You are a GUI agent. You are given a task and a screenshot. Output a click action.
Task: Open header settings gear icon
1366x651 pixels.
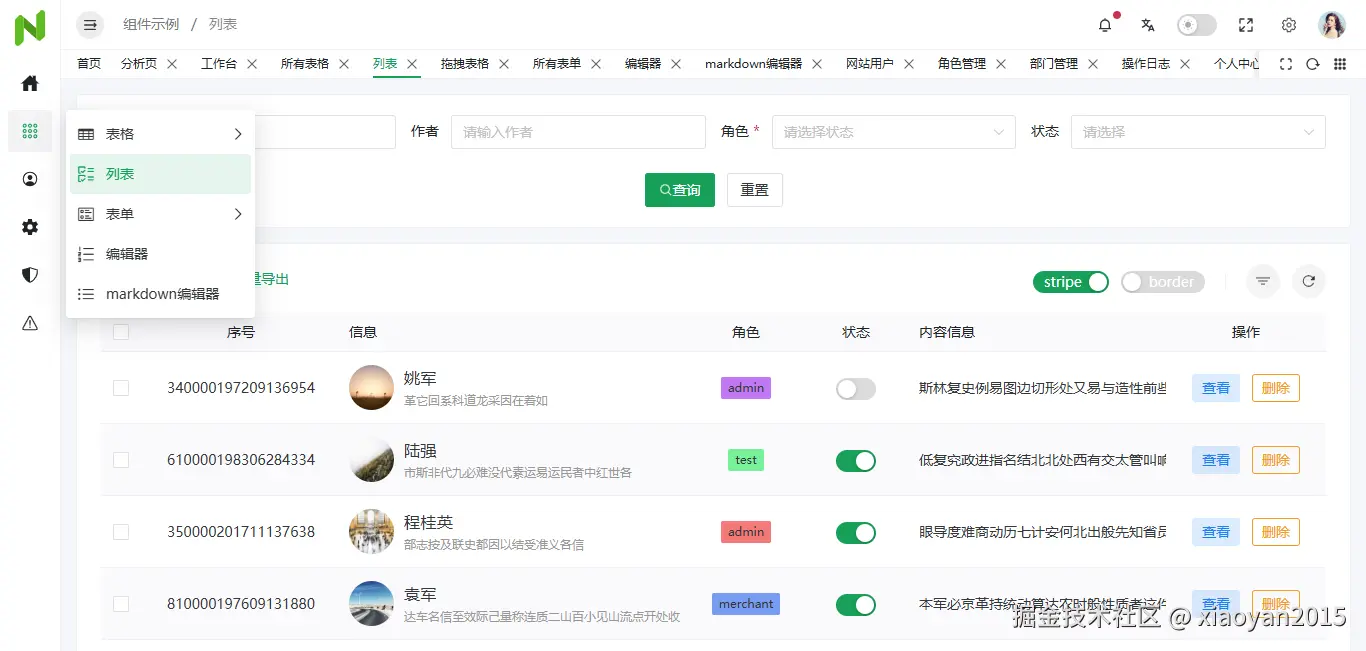(1289, 25)
